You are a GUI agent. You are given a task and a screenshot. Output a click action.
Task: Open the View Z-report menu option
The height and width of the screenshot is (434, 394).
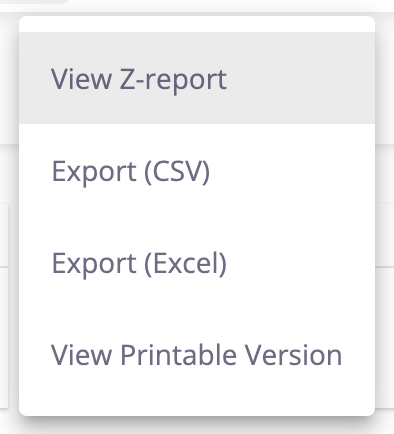tap(197, 78)
